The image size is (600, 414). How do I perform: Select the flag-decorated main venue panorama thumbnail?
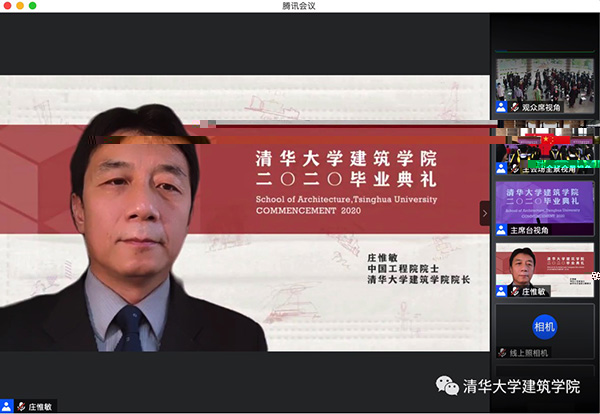pos(545,147)
